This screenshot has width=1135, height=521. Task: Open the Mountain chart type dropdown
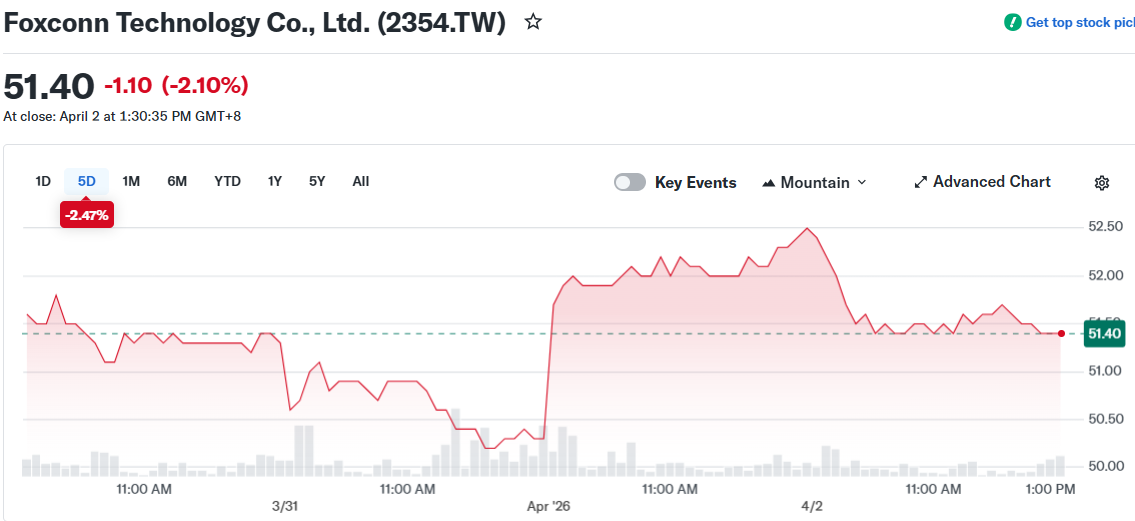click(814, 182)
